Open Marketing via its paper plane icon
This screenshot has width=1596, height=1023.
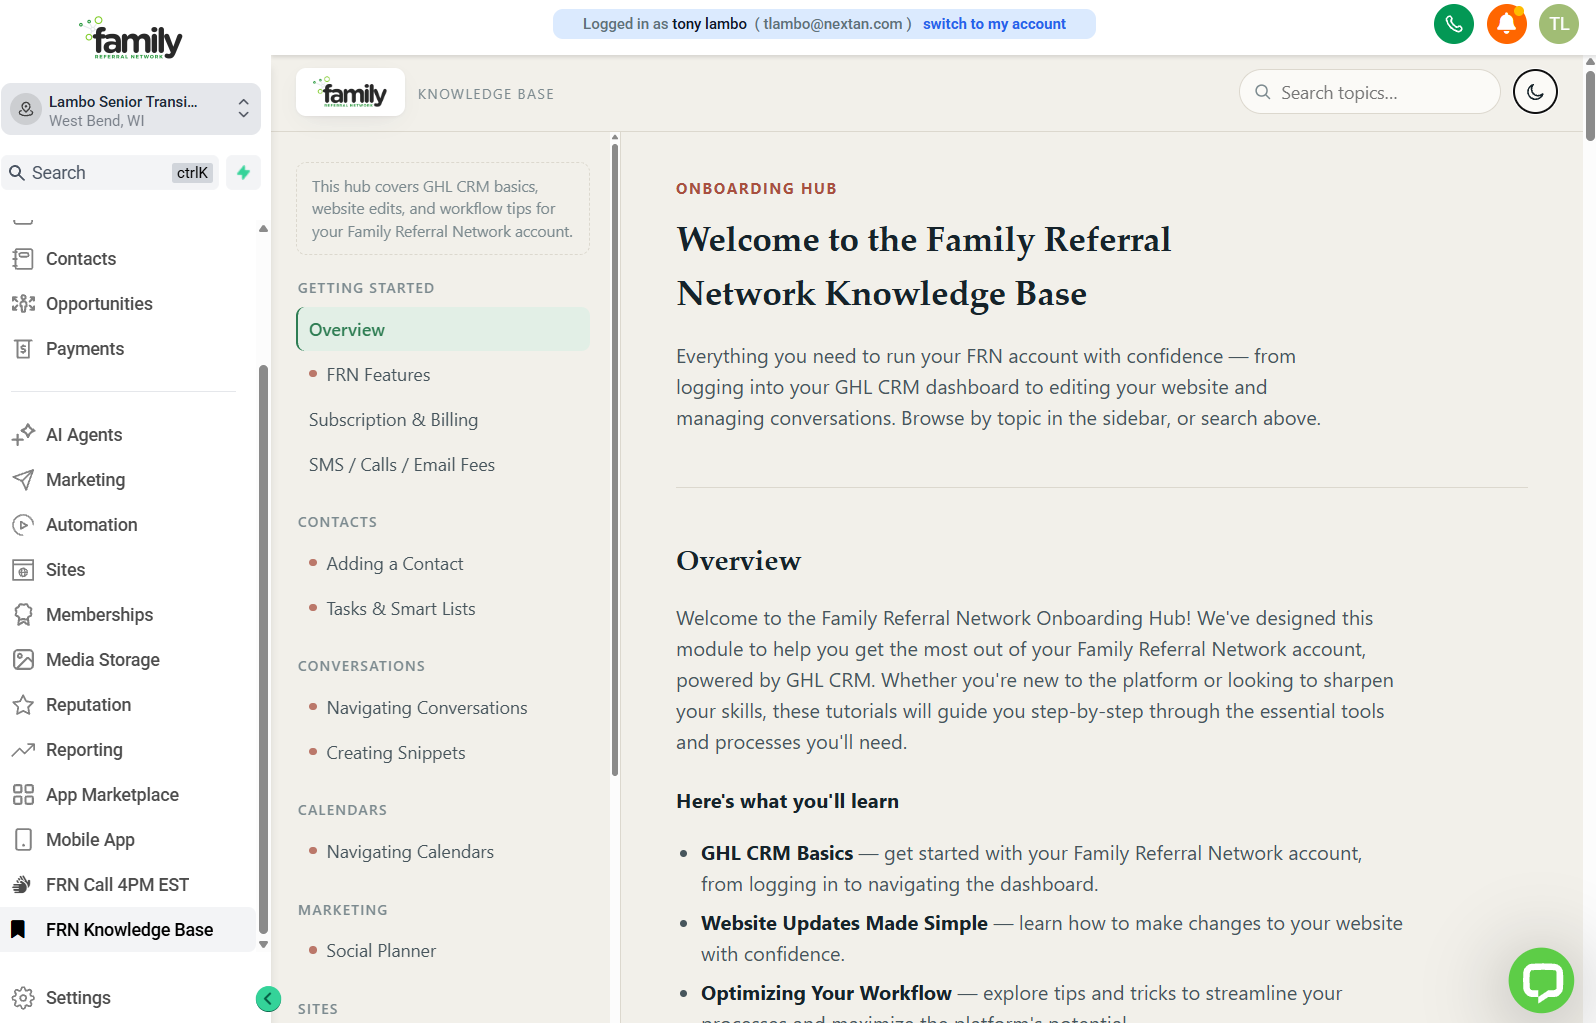pyautogui.click(x=23, y=480)
